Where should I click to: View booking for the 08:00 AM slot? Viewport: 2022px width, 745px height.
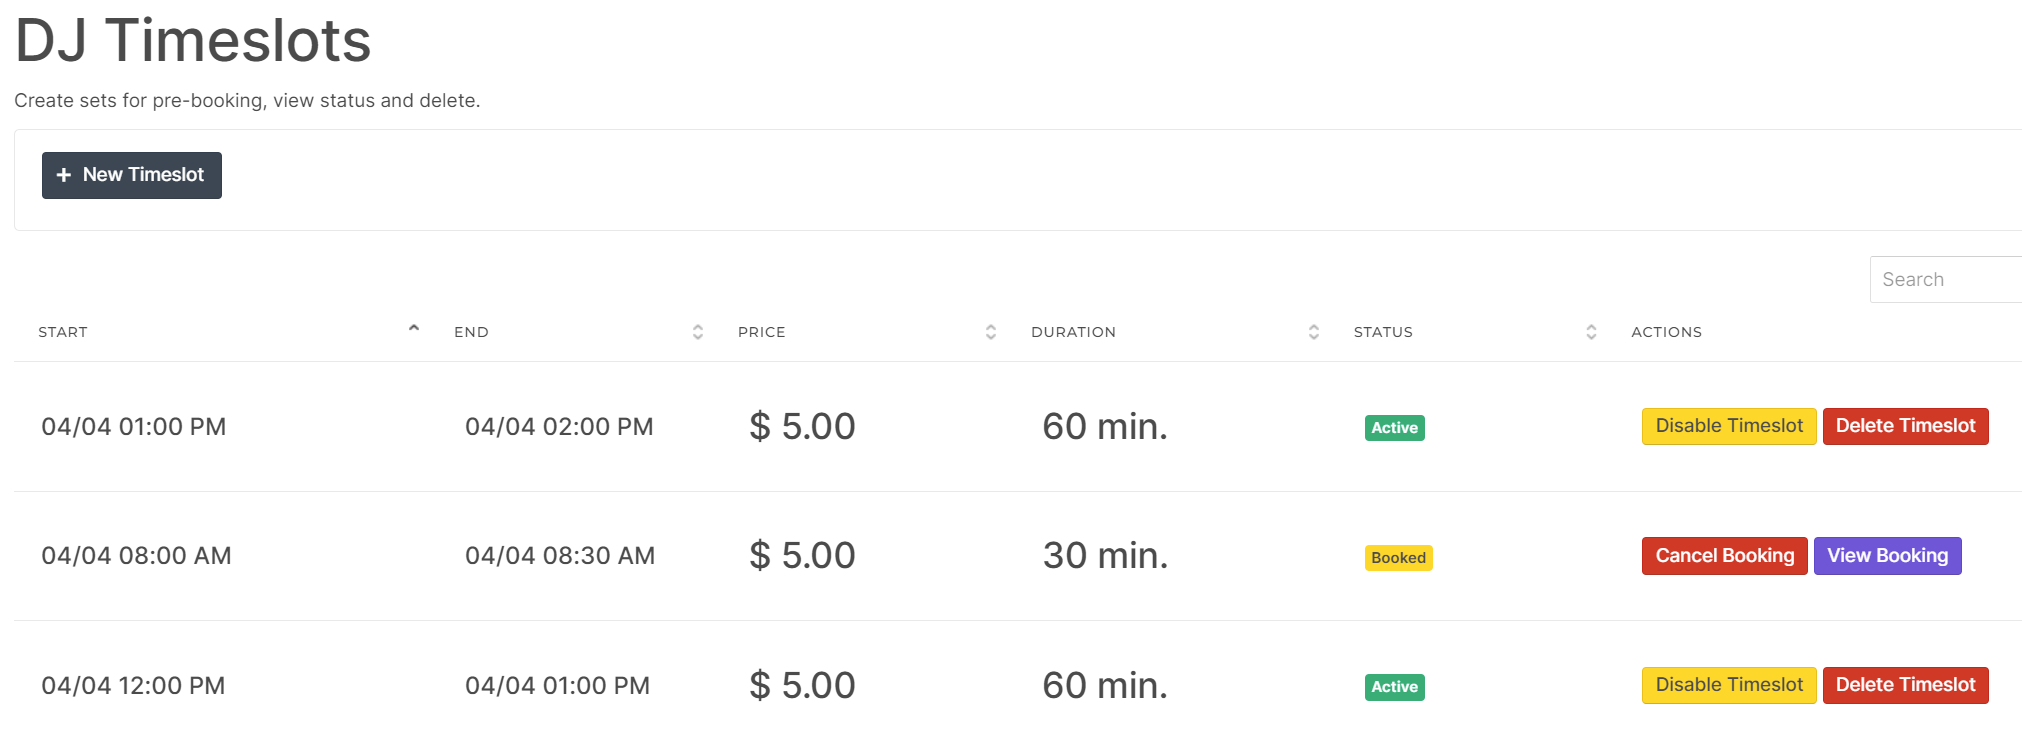pos(1886,556)
